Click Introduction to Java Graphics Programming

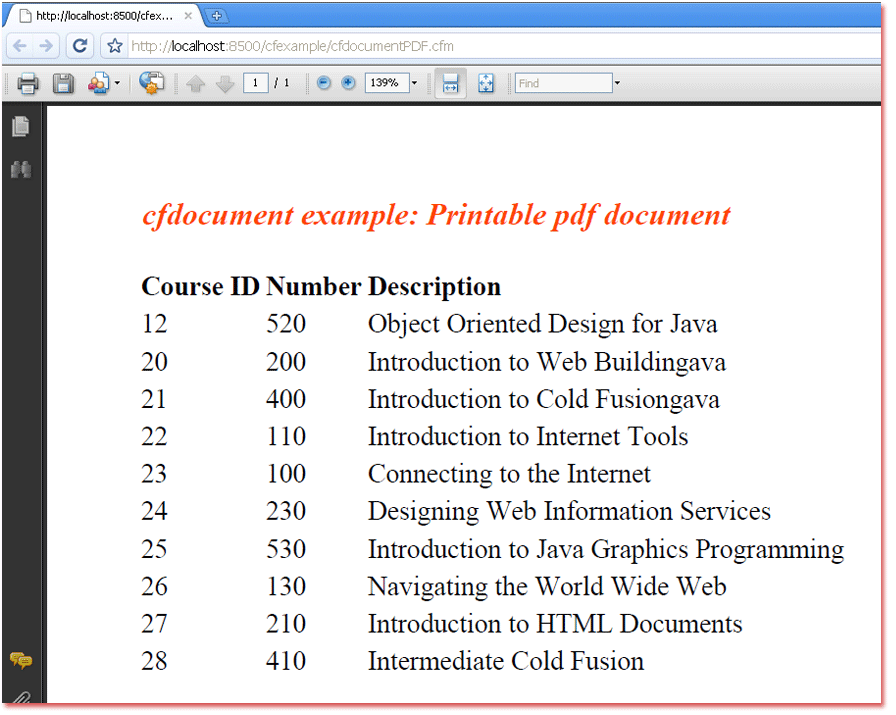point(606,550)
